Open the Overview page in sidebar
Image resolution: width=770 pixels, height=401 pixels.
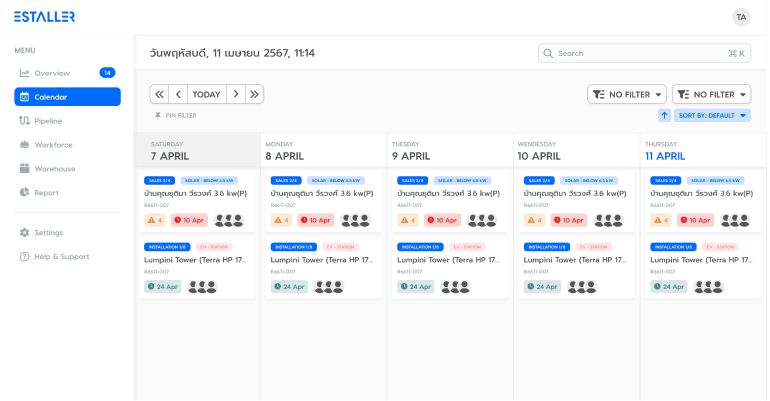pos(52,73)
